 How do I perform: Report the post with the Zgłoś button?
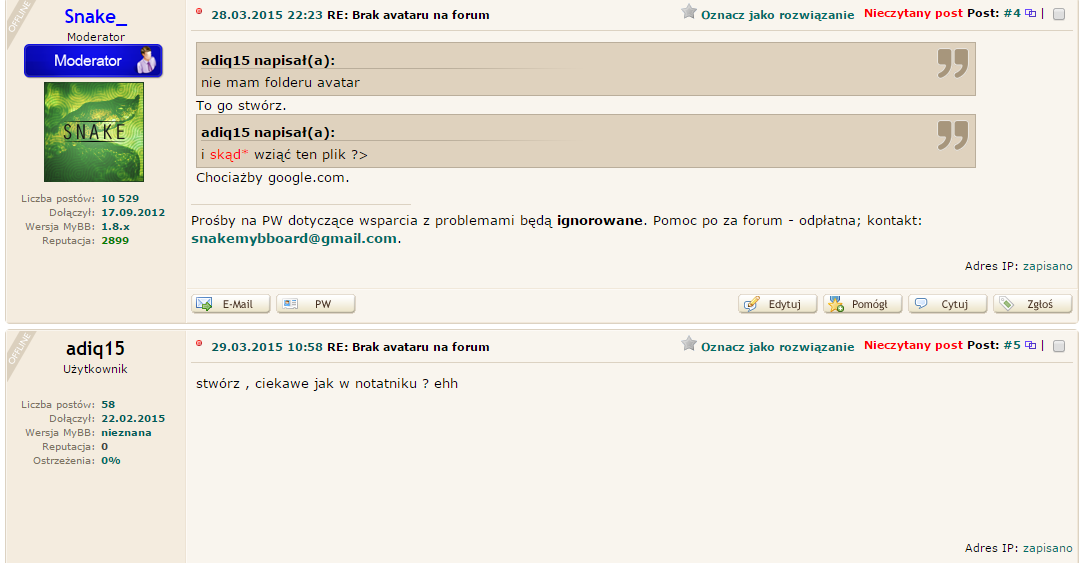(1033, 304)
